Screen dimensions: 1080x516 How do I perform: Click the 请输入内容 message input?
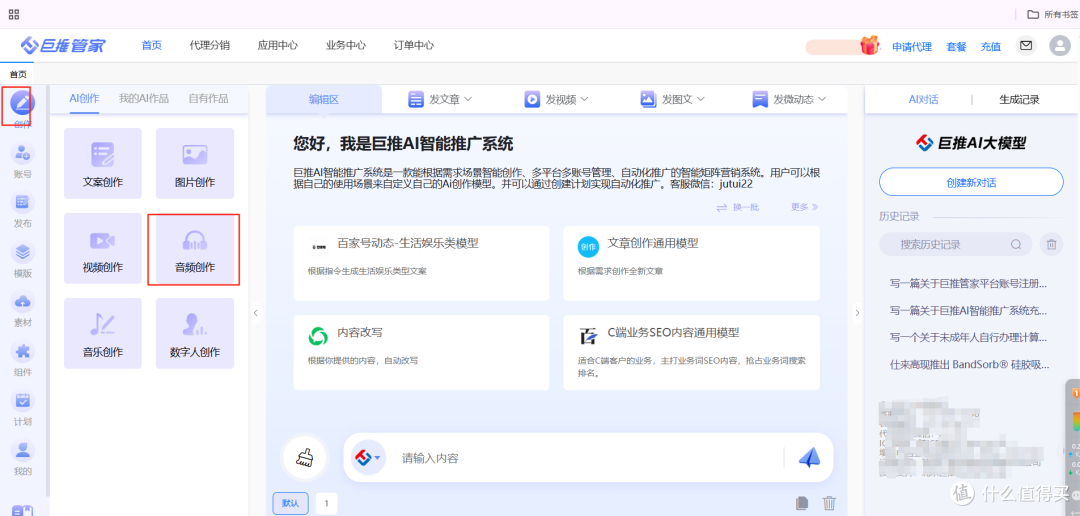[x=589, y=458]
